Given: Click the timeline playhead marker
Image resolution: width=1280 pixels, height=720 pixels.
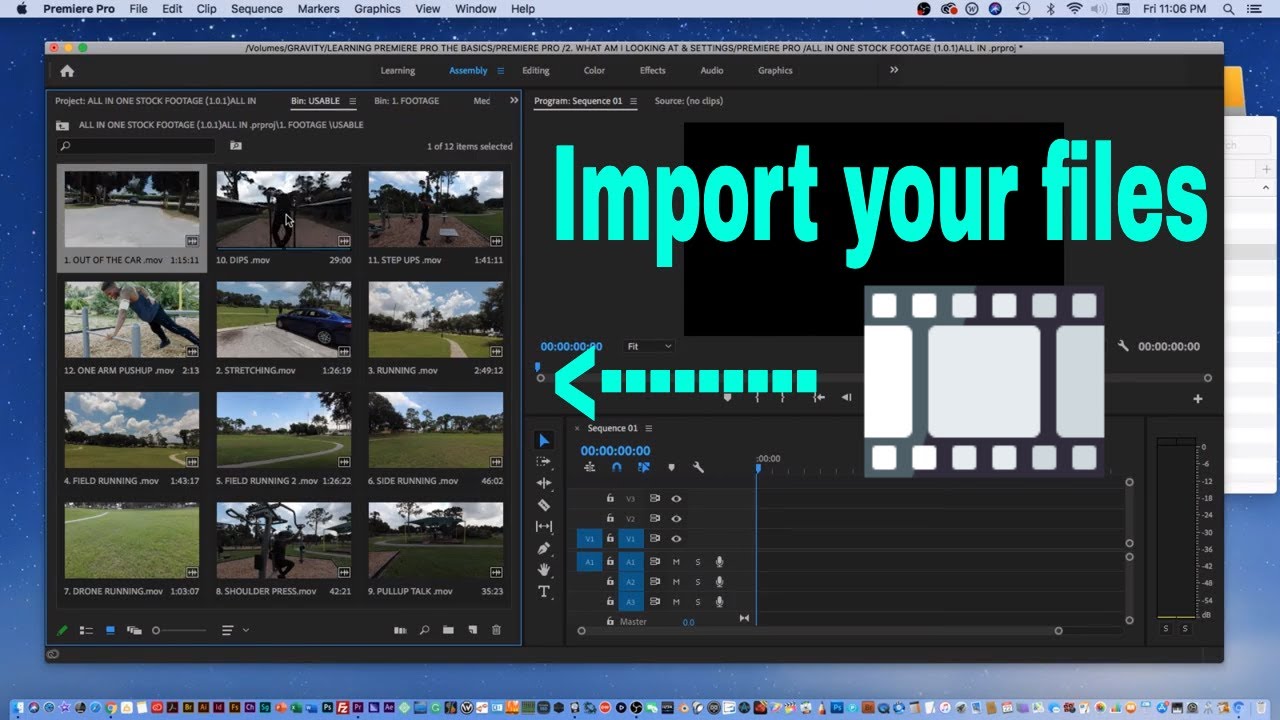Looking at the screenshot, I should (758, 468).
